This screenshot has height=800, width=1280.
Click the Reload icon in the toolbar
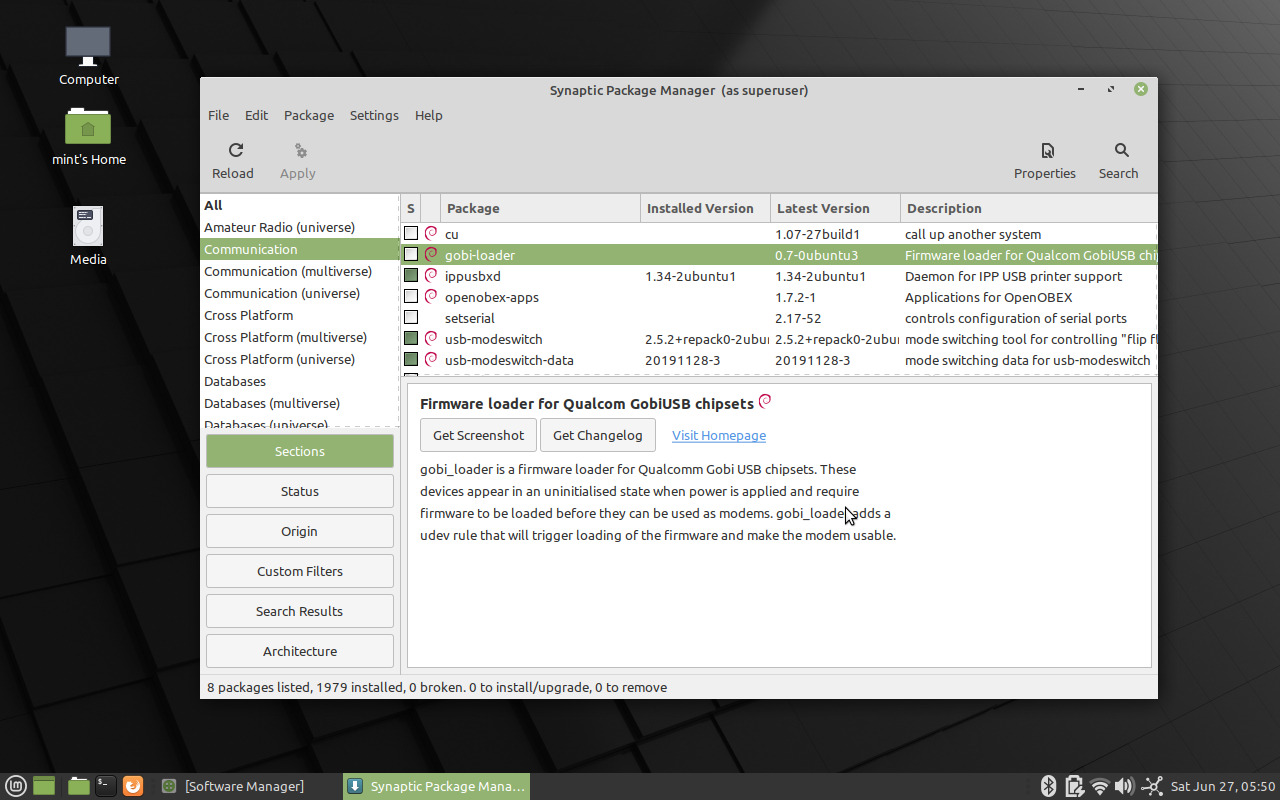pos(233,160)
